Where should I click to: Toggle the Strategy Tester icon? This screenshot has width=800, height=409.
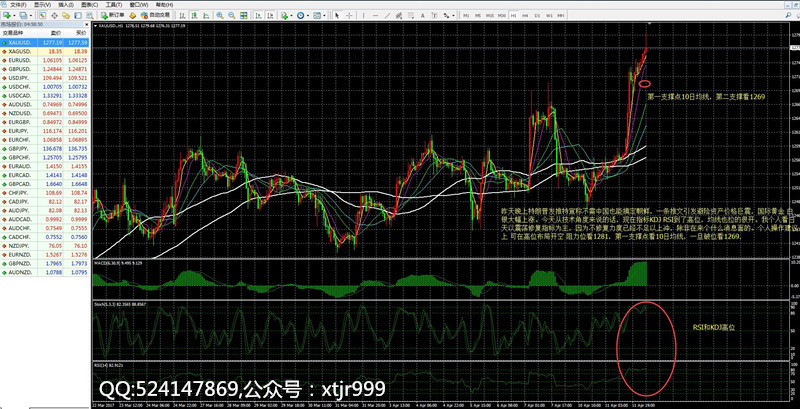click(x=90, y=15)
